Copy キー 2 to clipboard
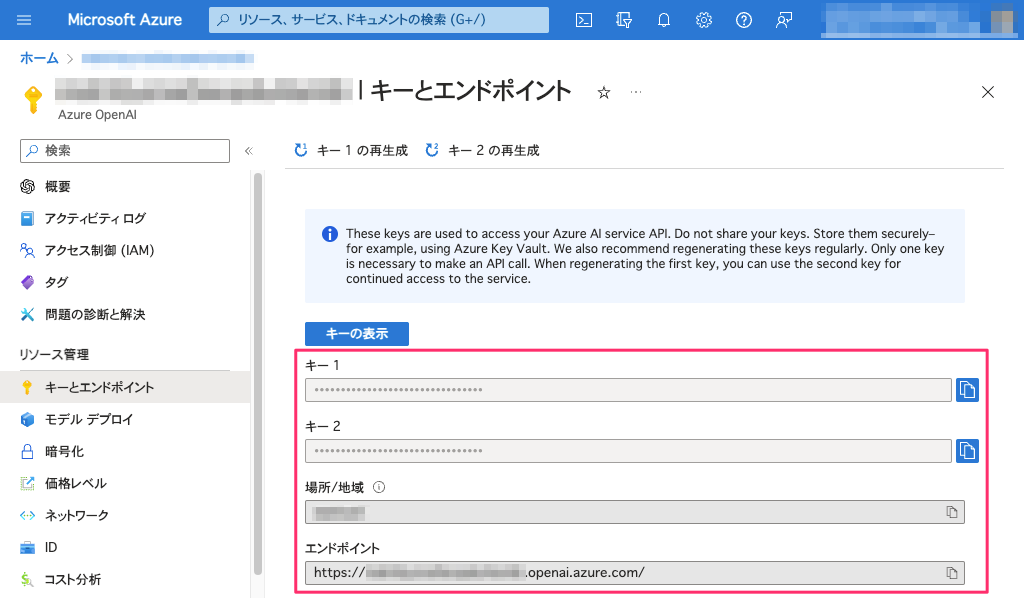This screenshot has height=598, width=1024. [967, 451]
